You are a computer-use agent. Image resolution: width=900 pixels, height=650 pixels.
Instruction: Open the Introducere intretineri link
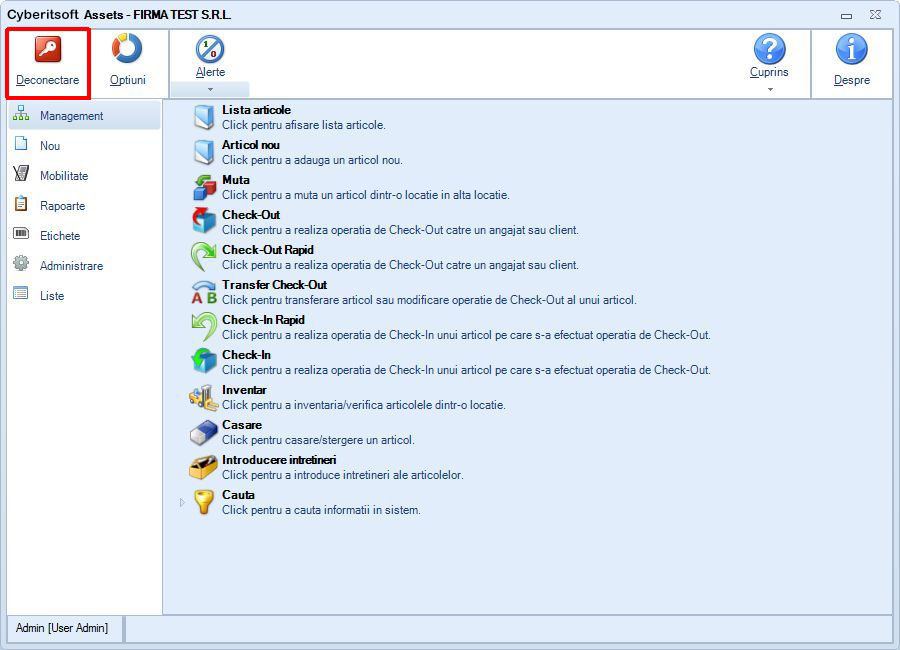tap(279, 460)
